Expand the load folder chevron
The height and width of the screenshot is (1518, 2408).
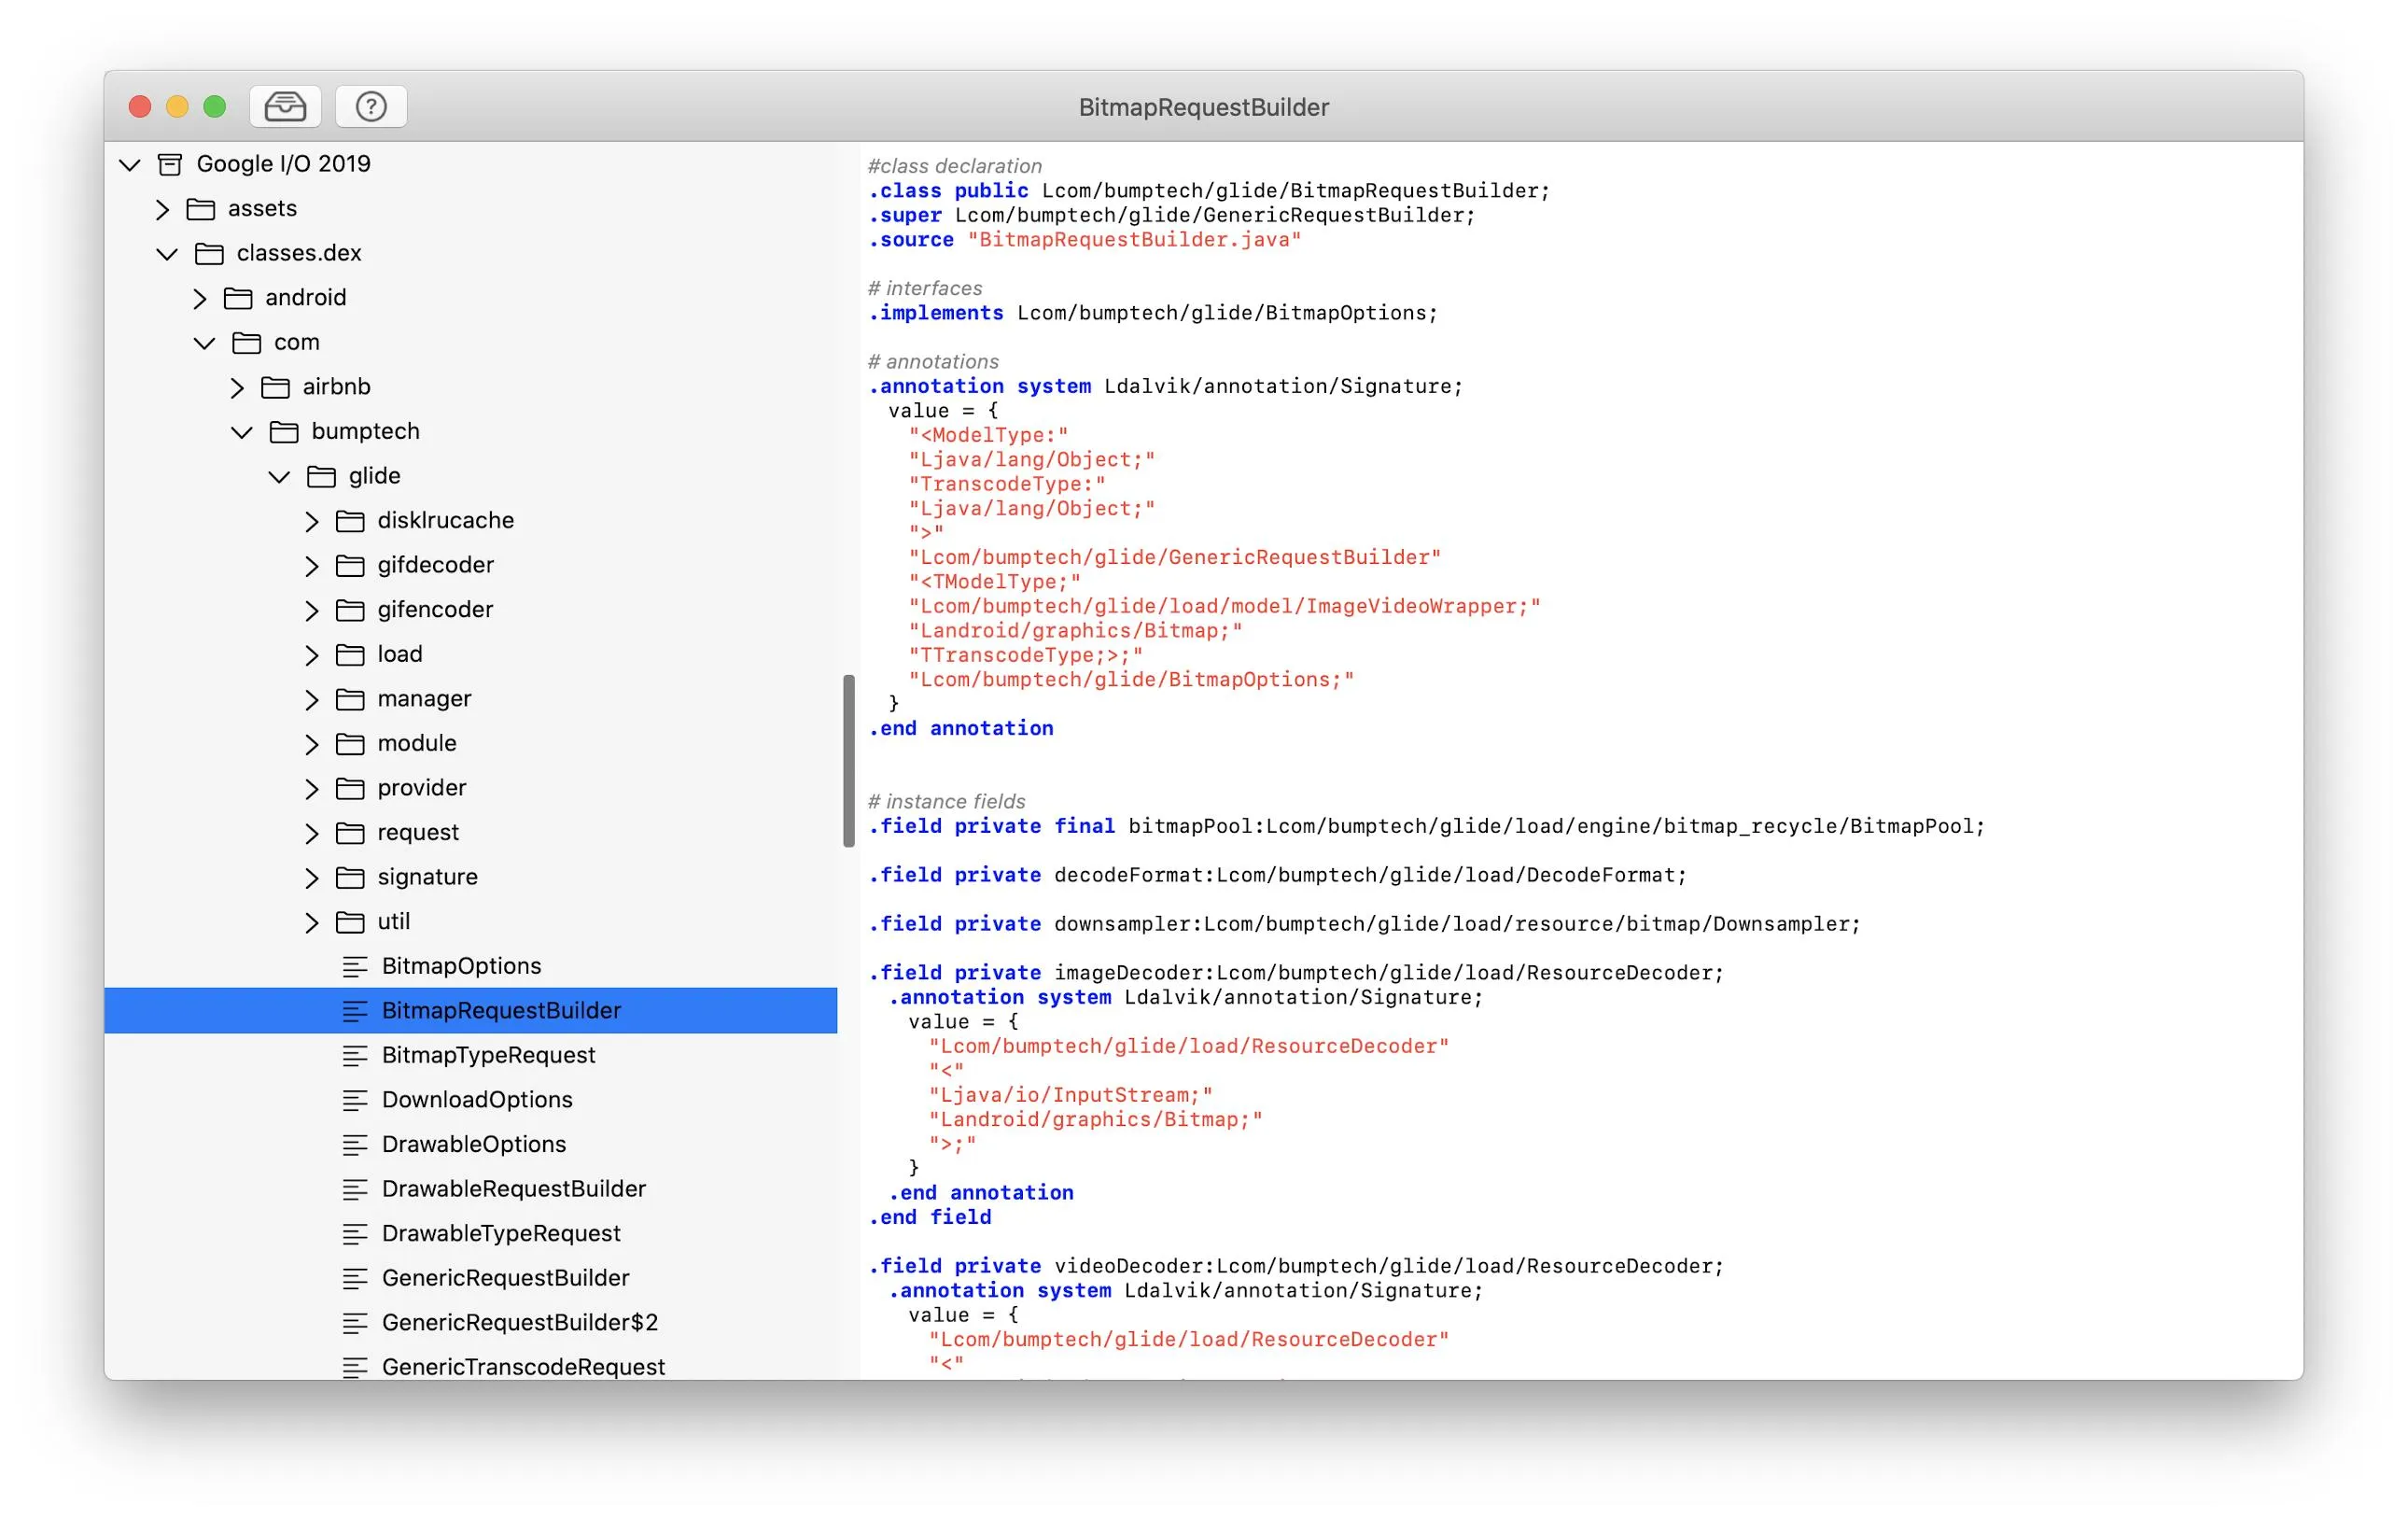[311, 655]
